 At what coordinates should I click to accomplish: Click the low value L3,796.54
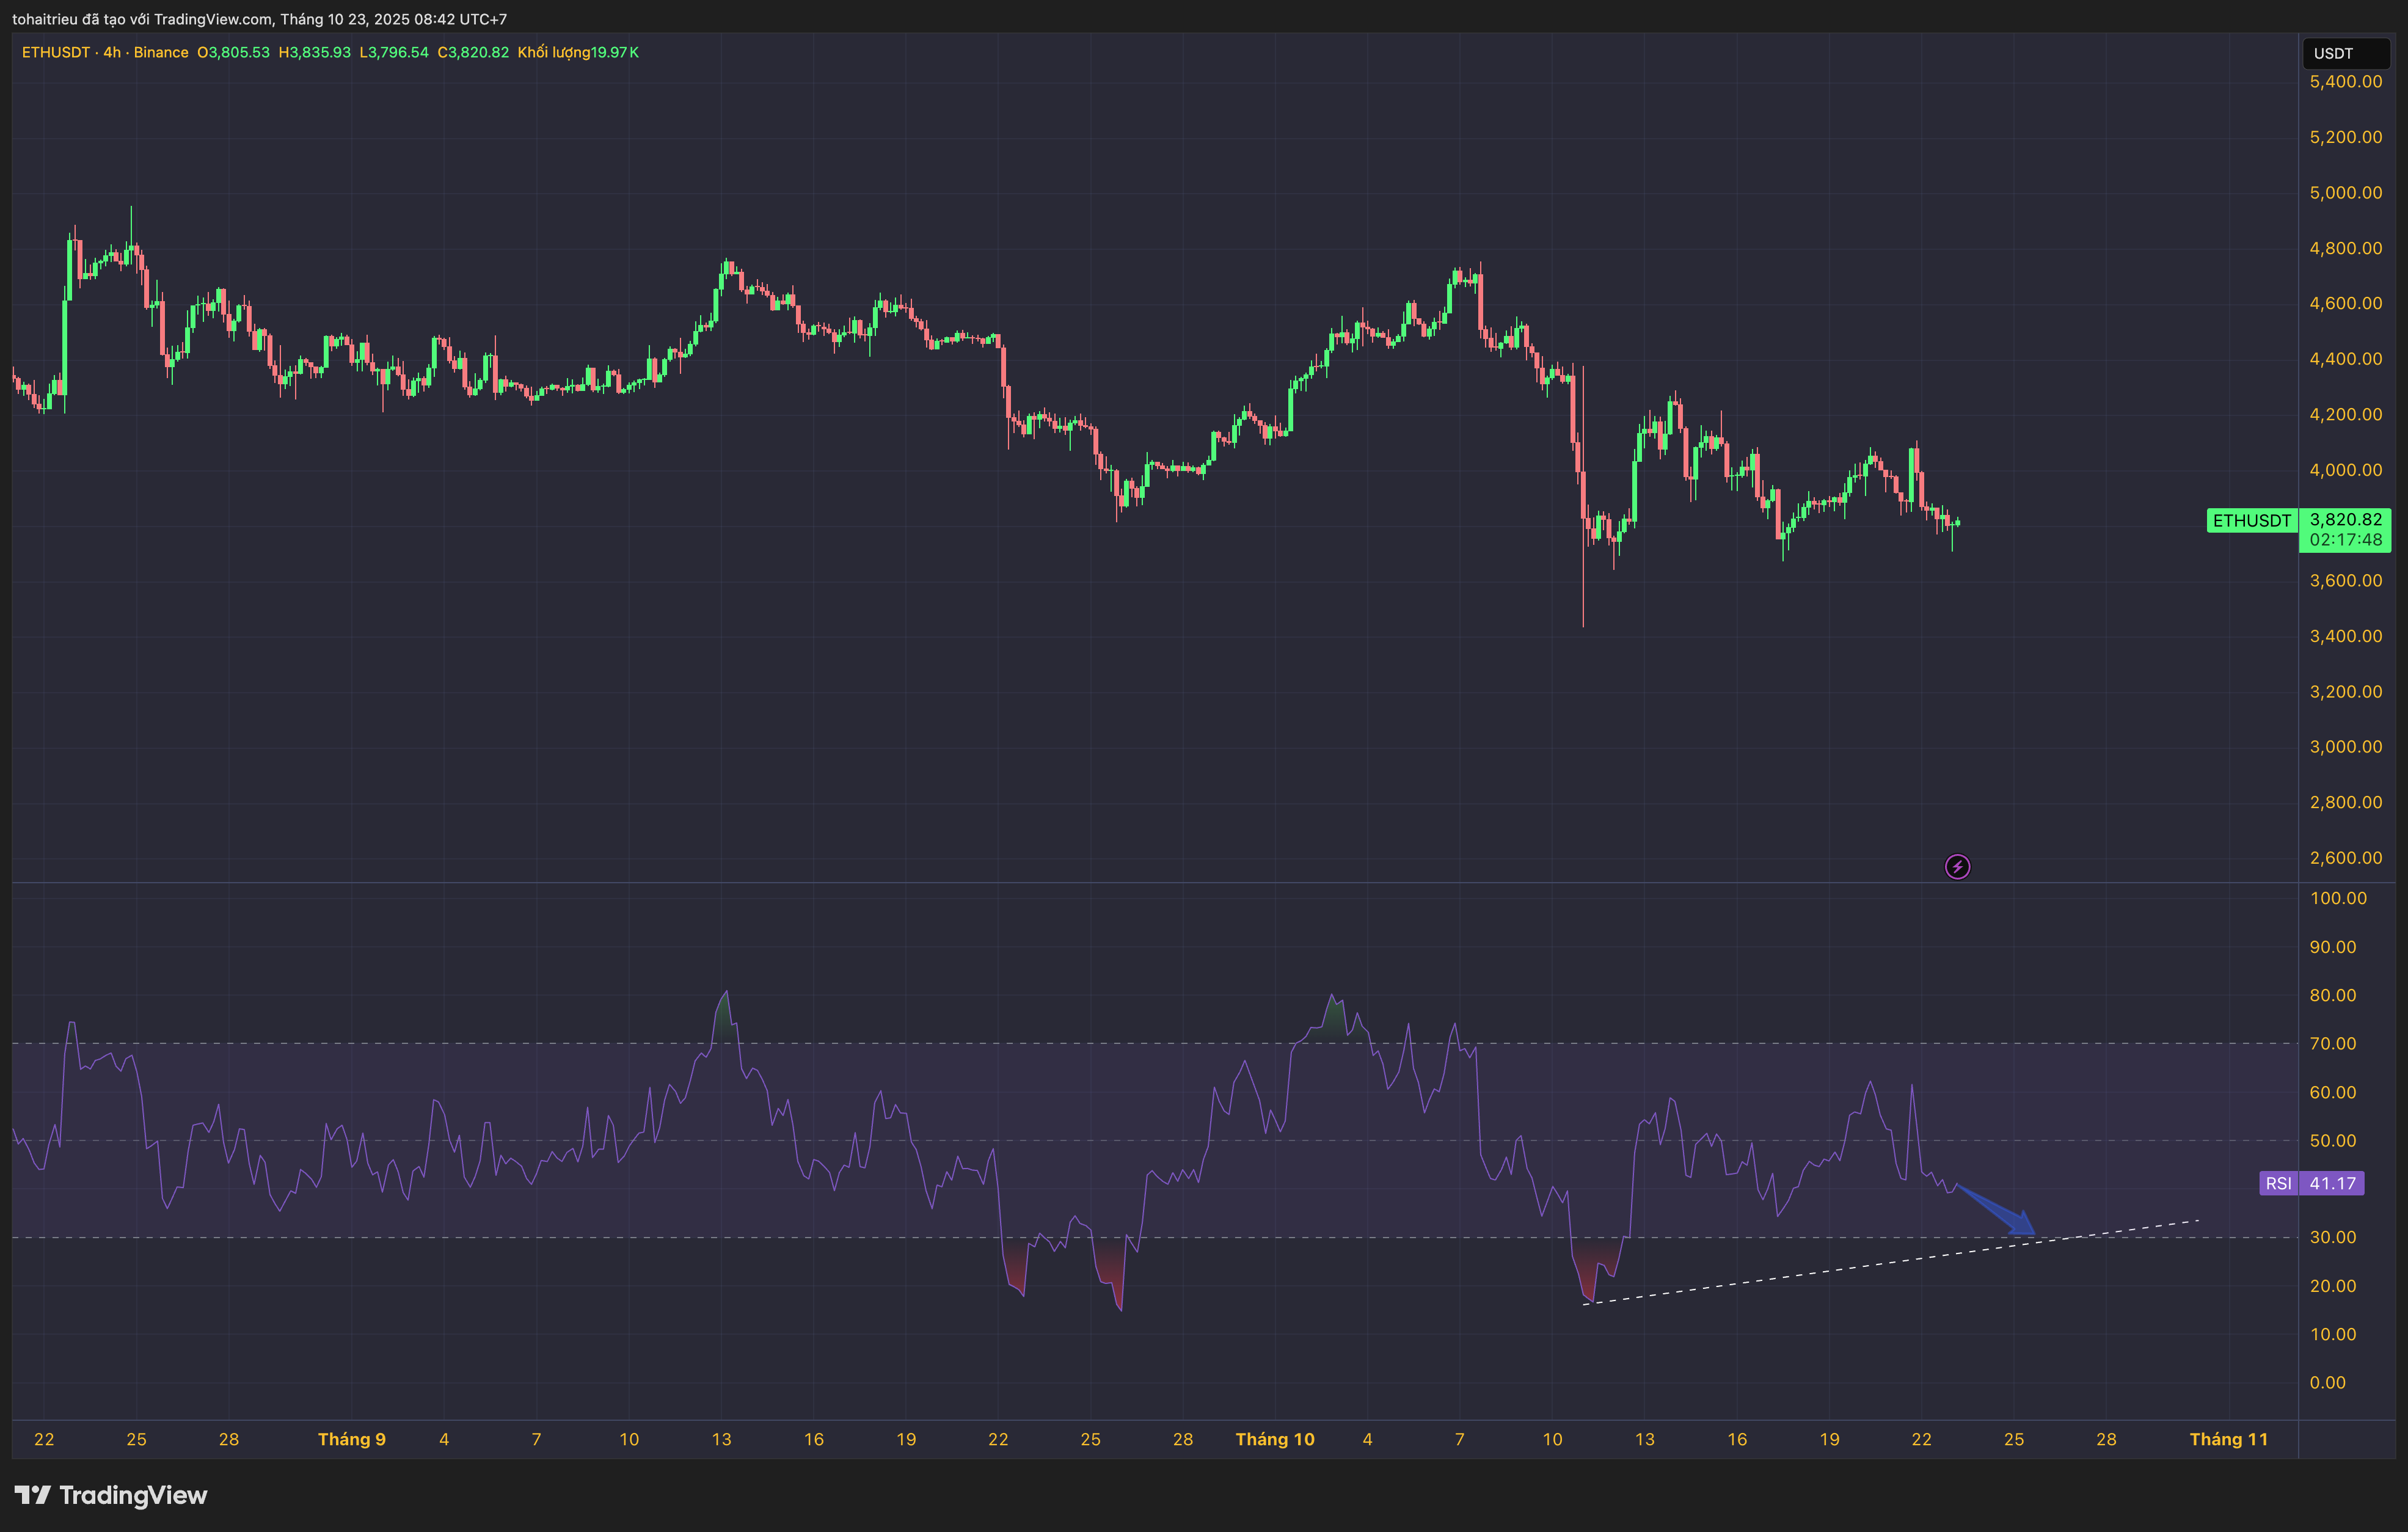coord(394,52)
